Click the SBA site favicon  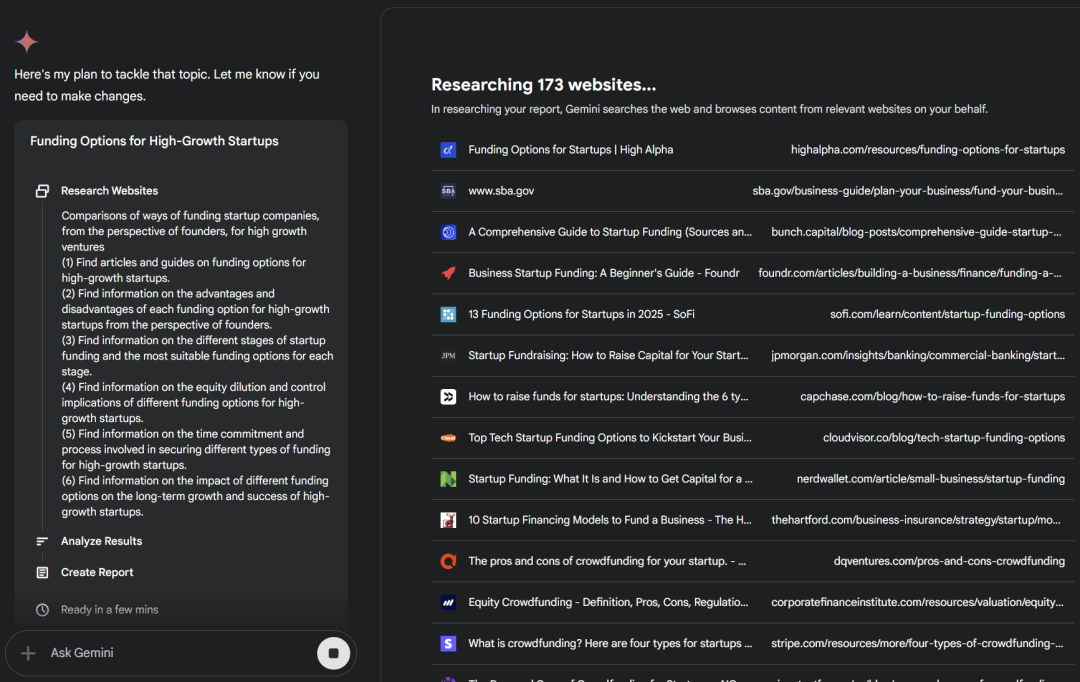(x=448, y=191)
